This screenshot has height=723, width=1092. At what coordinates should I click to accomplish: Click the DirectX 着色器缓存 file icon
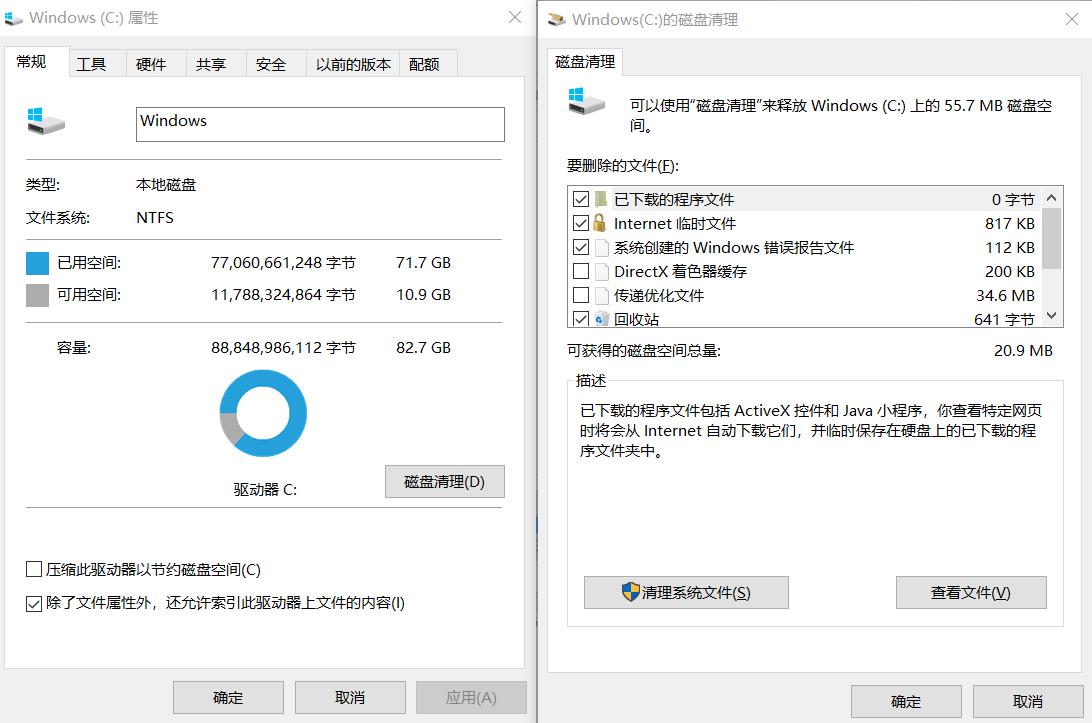coord(601,271)
